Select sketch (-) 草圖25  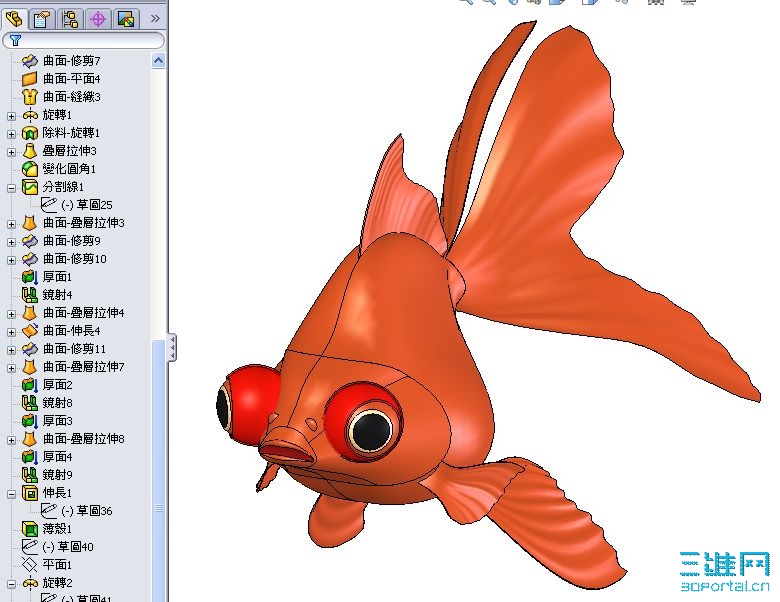[77, 204]
